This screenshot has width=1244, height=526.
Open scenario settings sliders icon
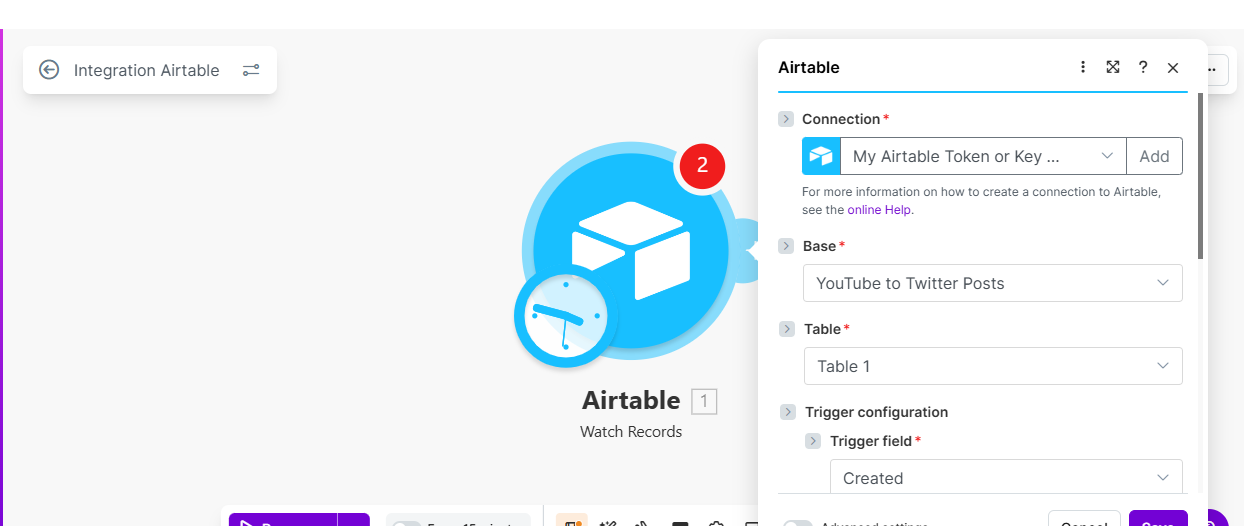click(251, 70)
